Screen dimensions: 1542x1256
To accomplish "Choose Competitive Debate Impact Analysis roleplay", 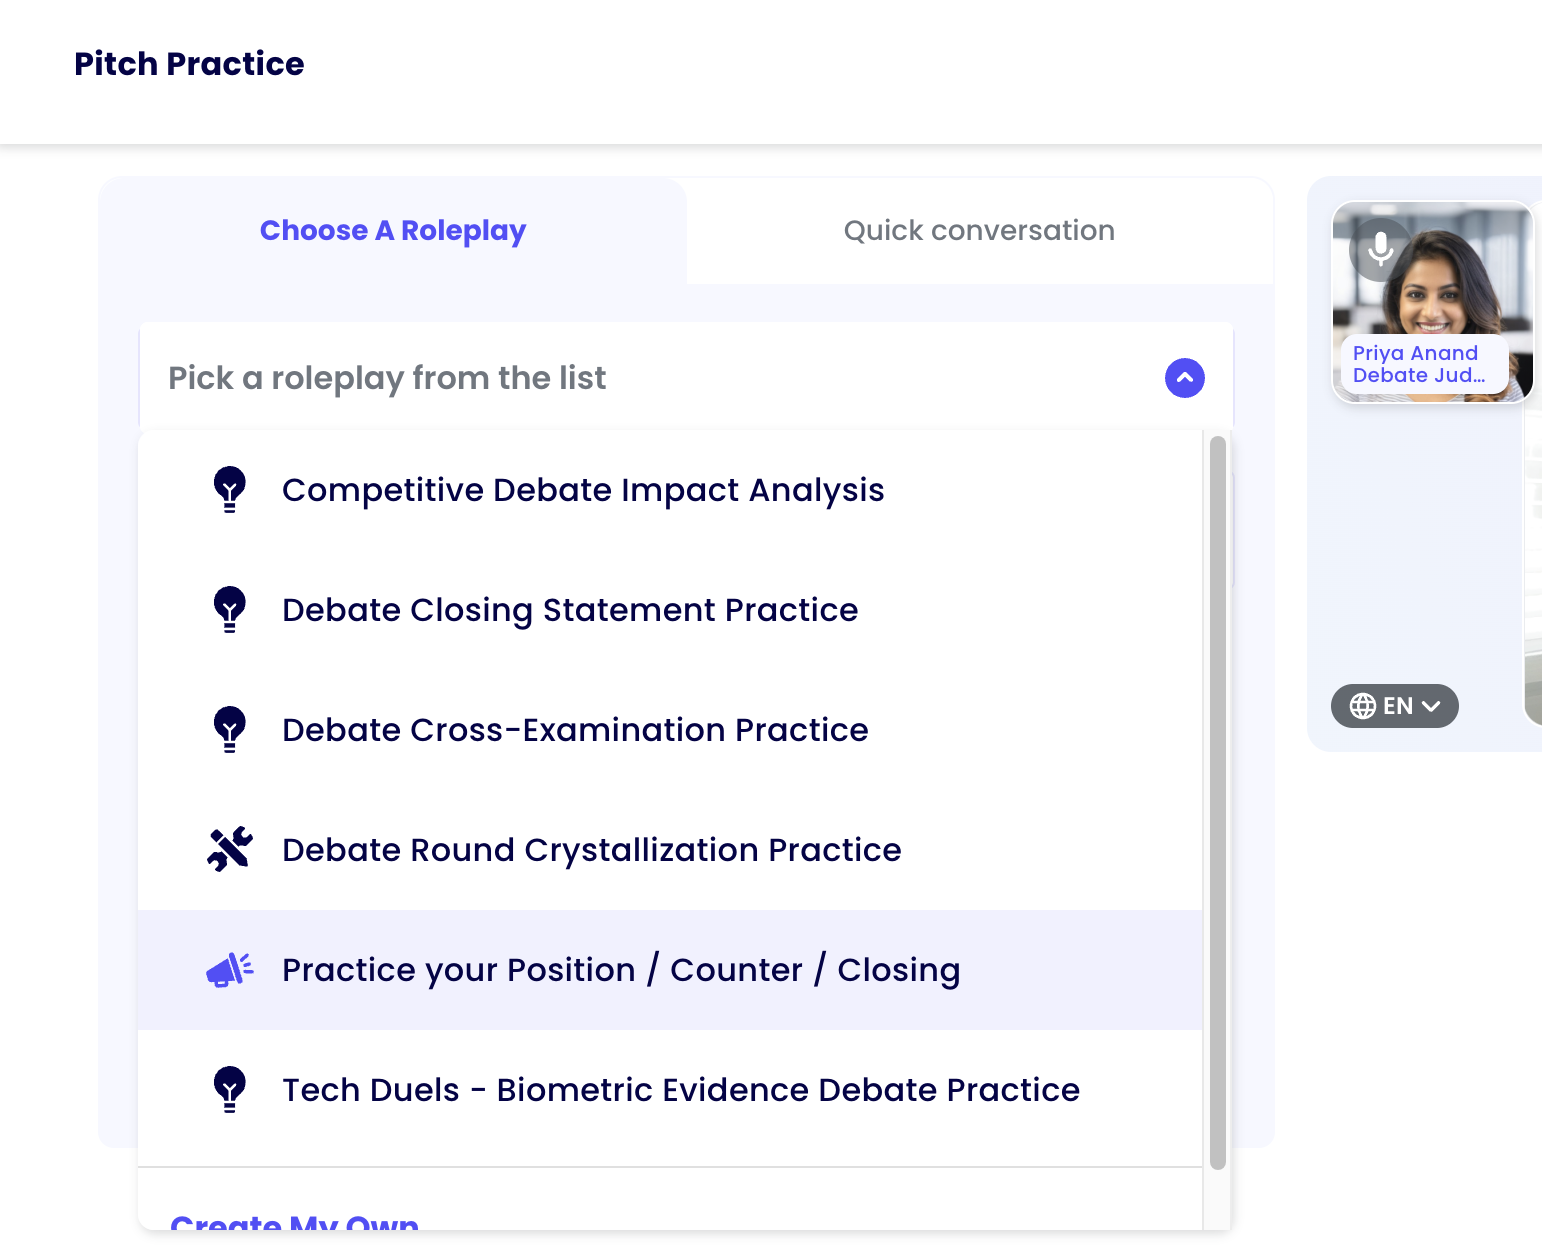I will click(x=583, y=490).
